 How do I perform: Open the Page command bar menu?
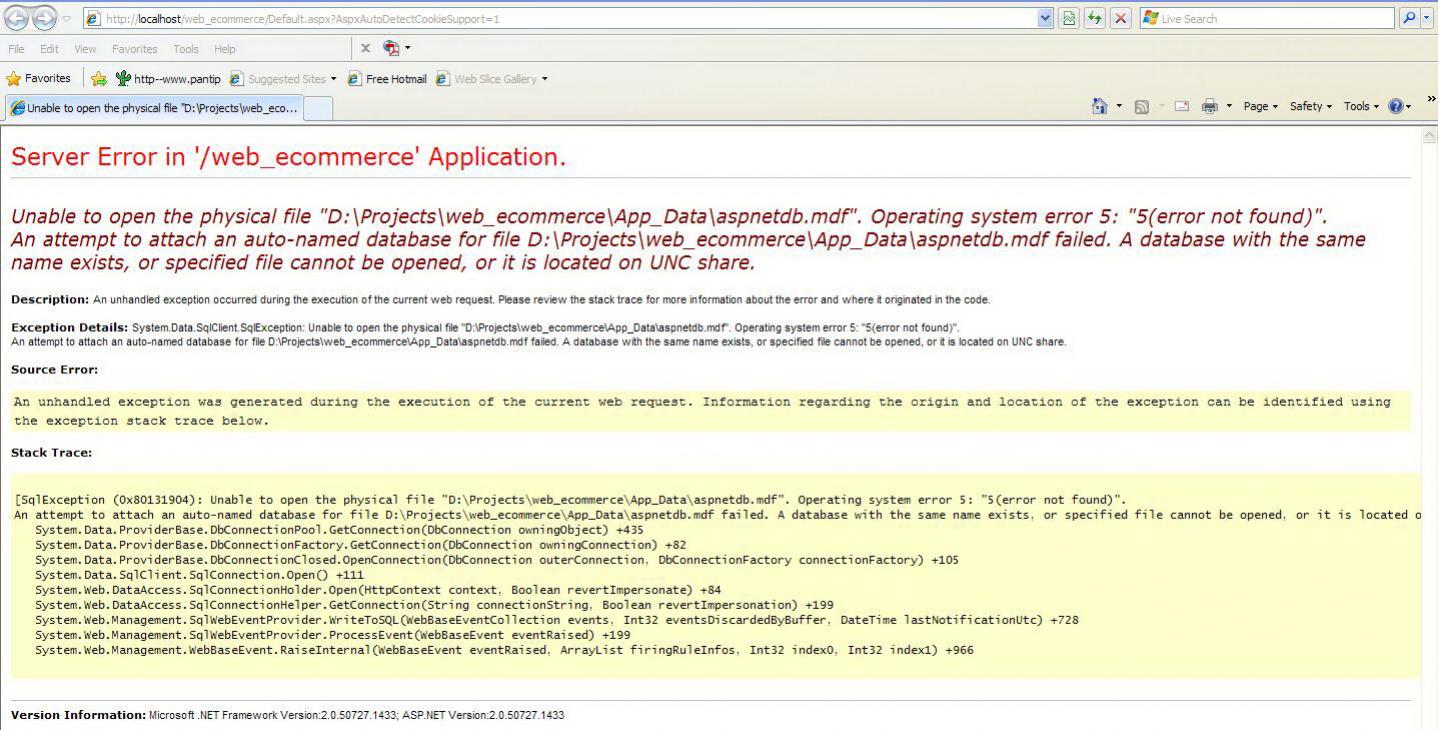pos(1260,106)
